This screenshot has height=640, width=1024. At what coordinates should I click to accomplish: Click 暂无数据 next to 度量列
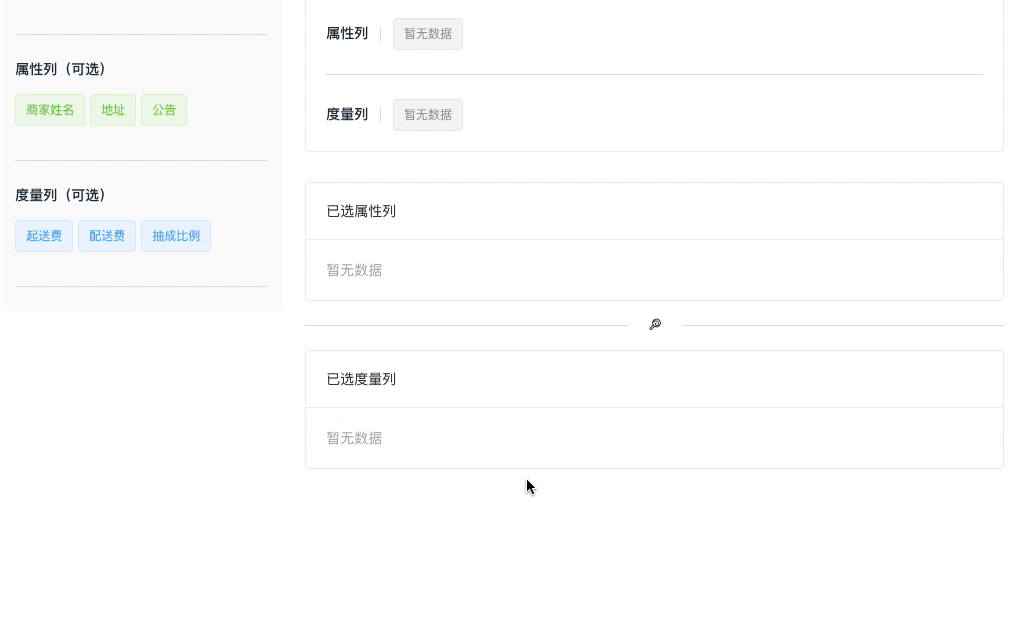point(428,114)
